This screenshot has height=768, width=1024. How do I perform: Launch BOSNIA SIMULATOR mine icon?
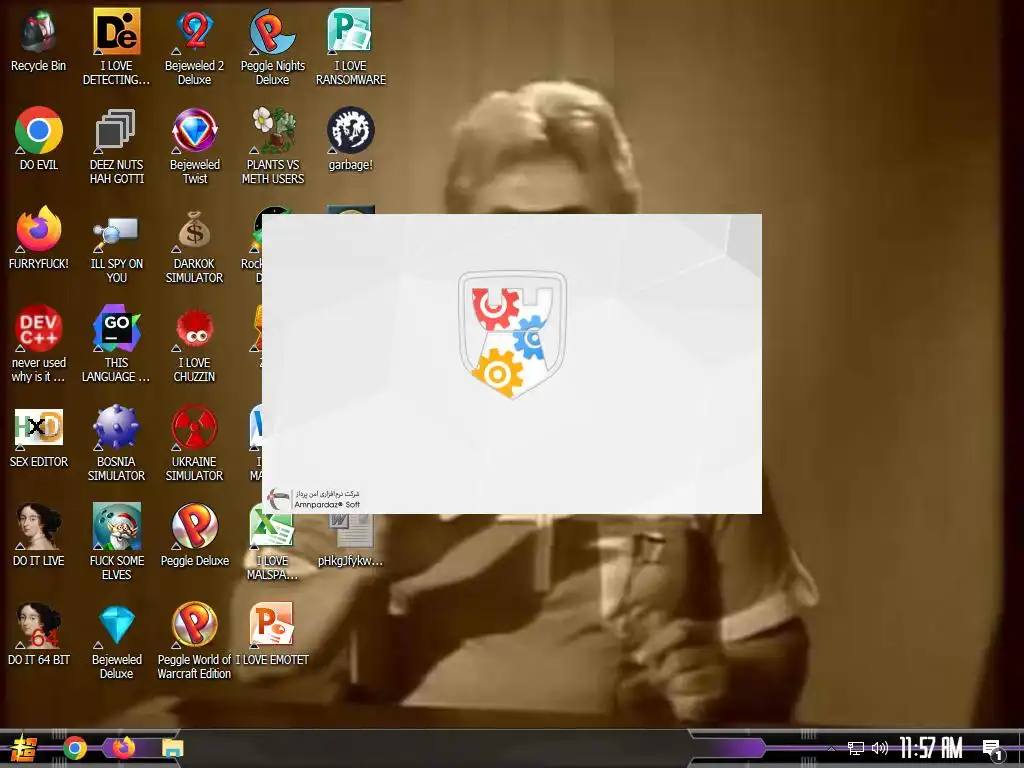(116, 428)
